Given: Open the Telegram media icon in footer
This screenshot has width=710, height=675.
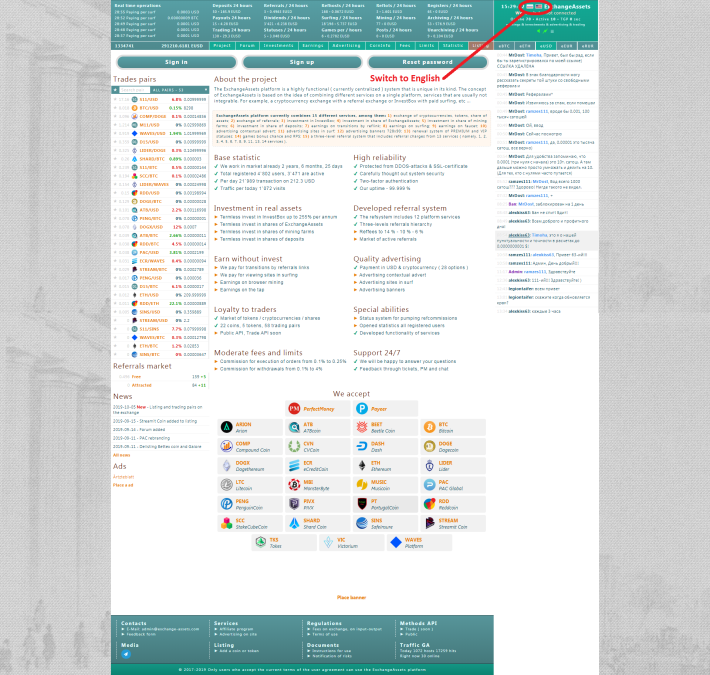Looking at the screenshot, I should (x=126, y=654).
